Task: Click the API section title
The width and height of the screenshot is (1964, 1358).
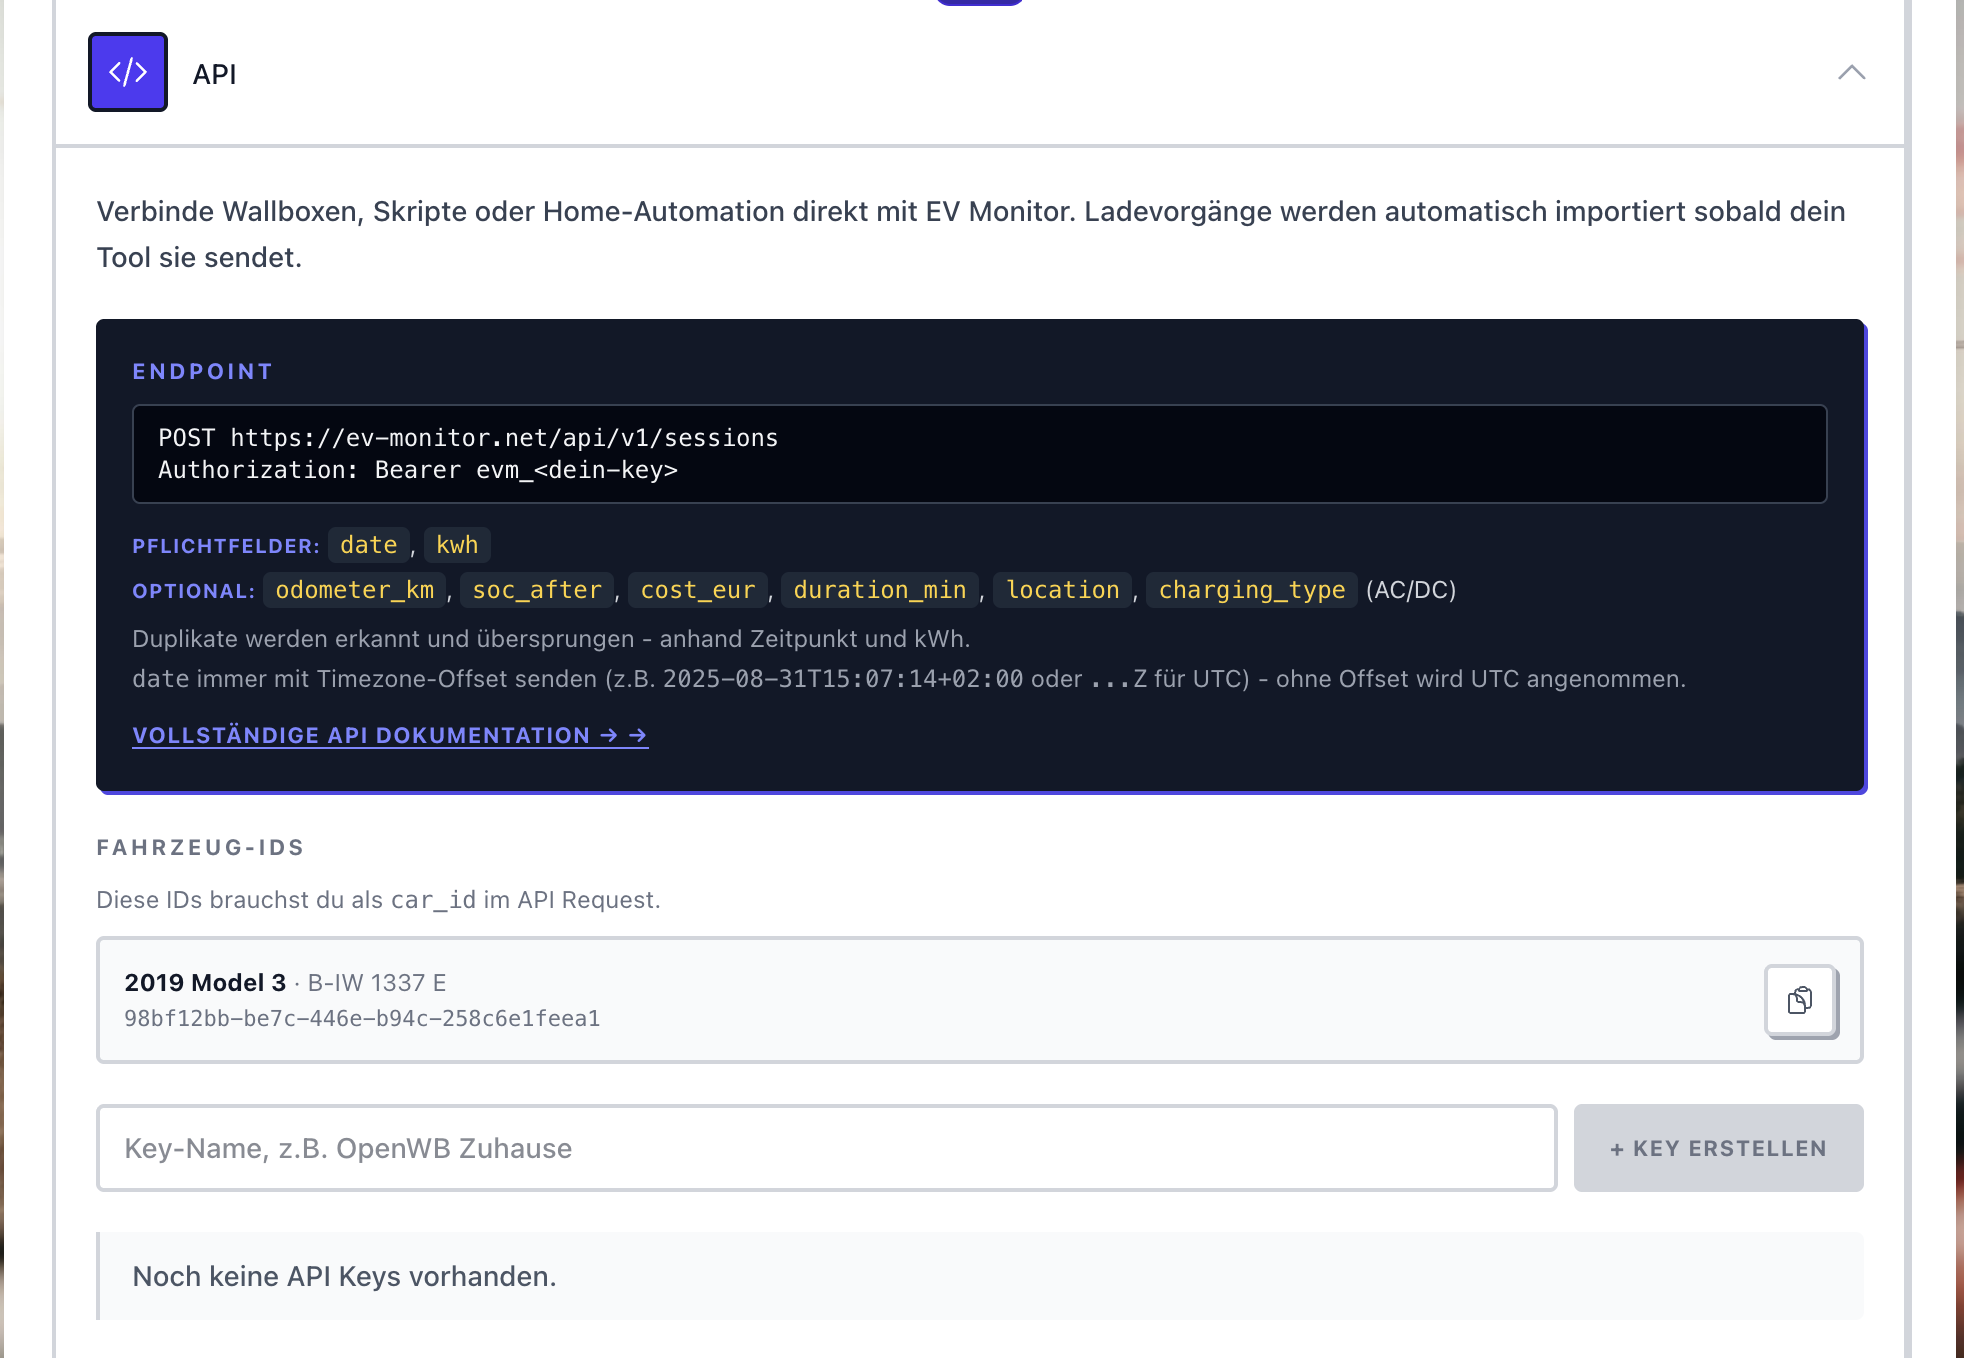Action: (x=214, y=74)
